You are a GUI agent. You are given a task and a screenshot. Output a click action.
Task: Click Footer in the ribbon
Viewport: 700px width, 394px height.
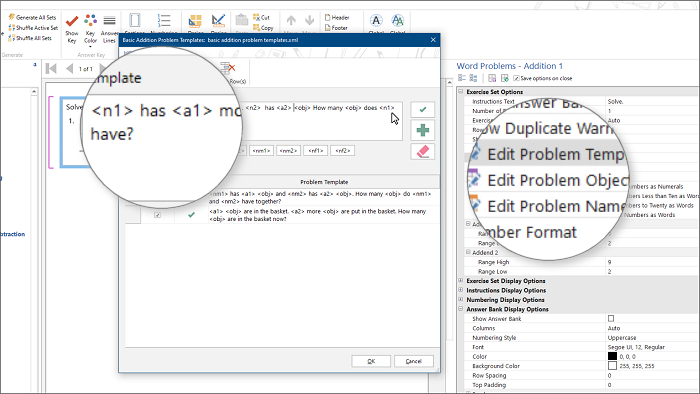point(336,28)
